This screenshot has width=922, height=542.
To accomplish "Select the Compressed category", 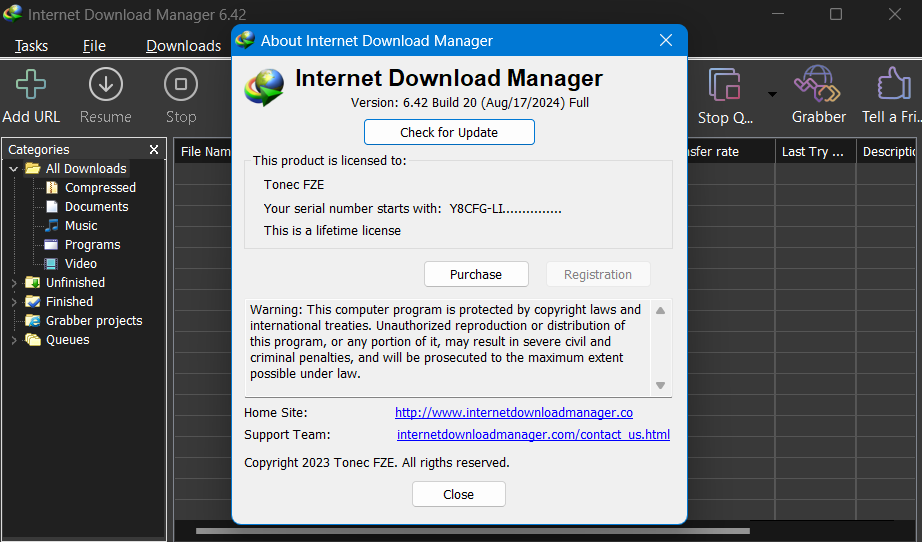I will (x=100, y=188).
